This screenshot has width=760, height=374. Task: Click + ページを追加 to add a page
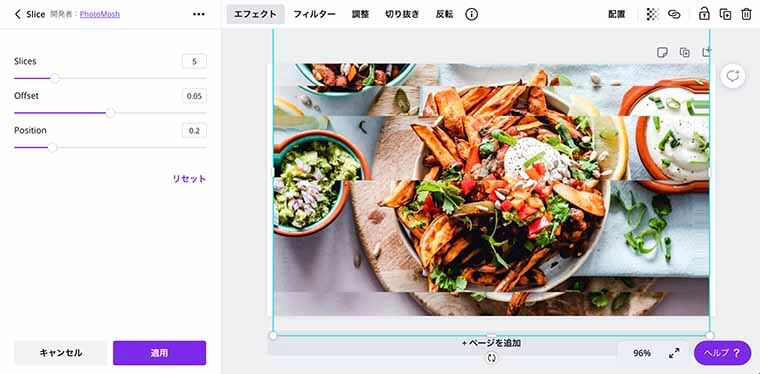(491, 343)
